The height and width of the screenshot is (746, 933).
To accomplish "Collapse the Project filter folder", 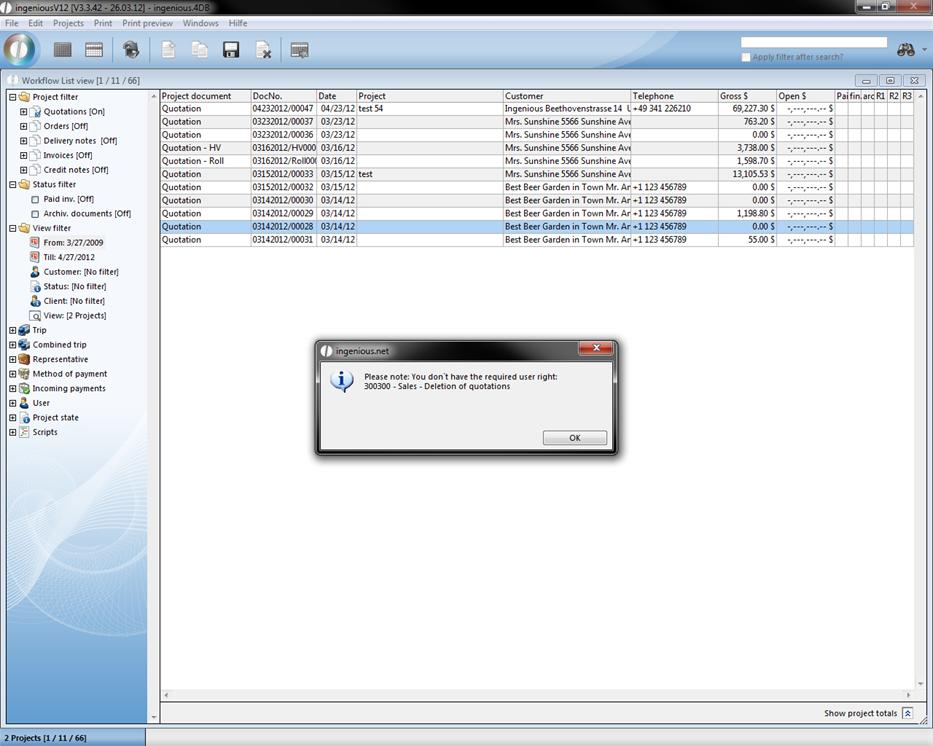I will 12,97.
